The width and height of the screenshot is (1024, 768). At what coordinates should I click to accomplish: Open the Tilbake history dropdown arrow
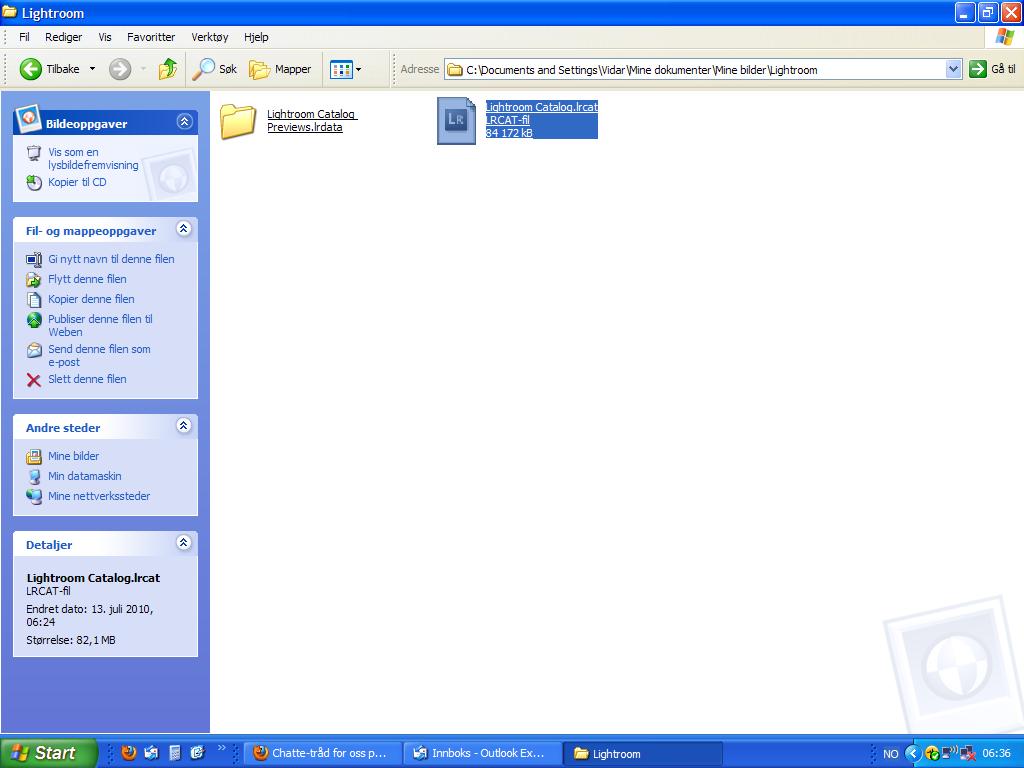tap(92, 69)
